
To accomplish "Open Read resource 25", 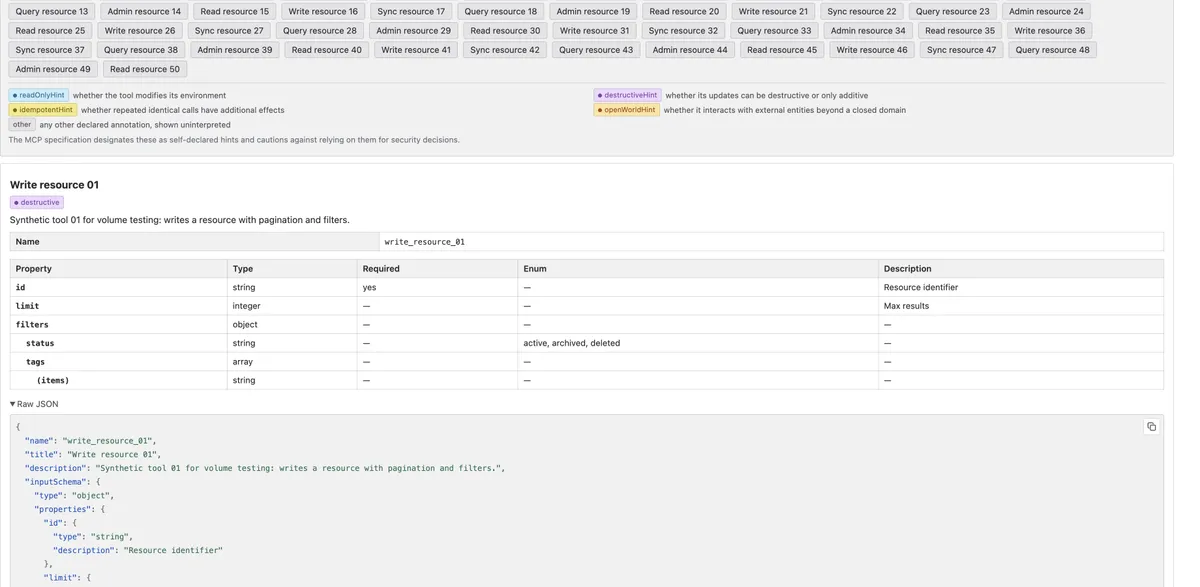I will [50, 30].
